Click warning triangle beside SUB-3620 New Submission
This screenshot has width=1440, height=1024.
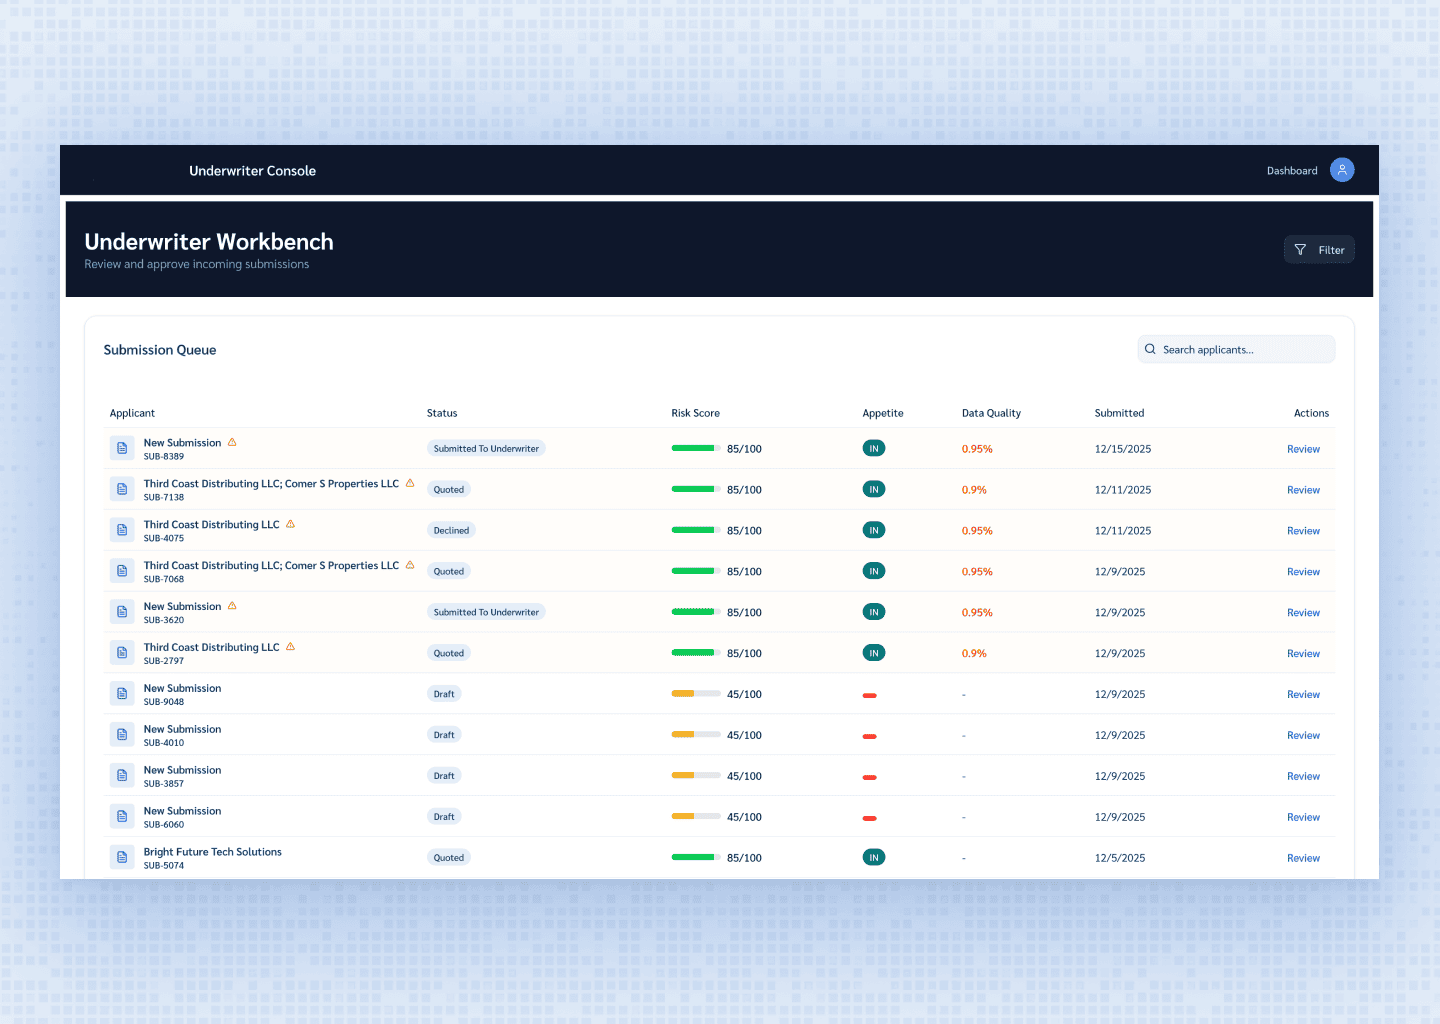tap(232, 606)
